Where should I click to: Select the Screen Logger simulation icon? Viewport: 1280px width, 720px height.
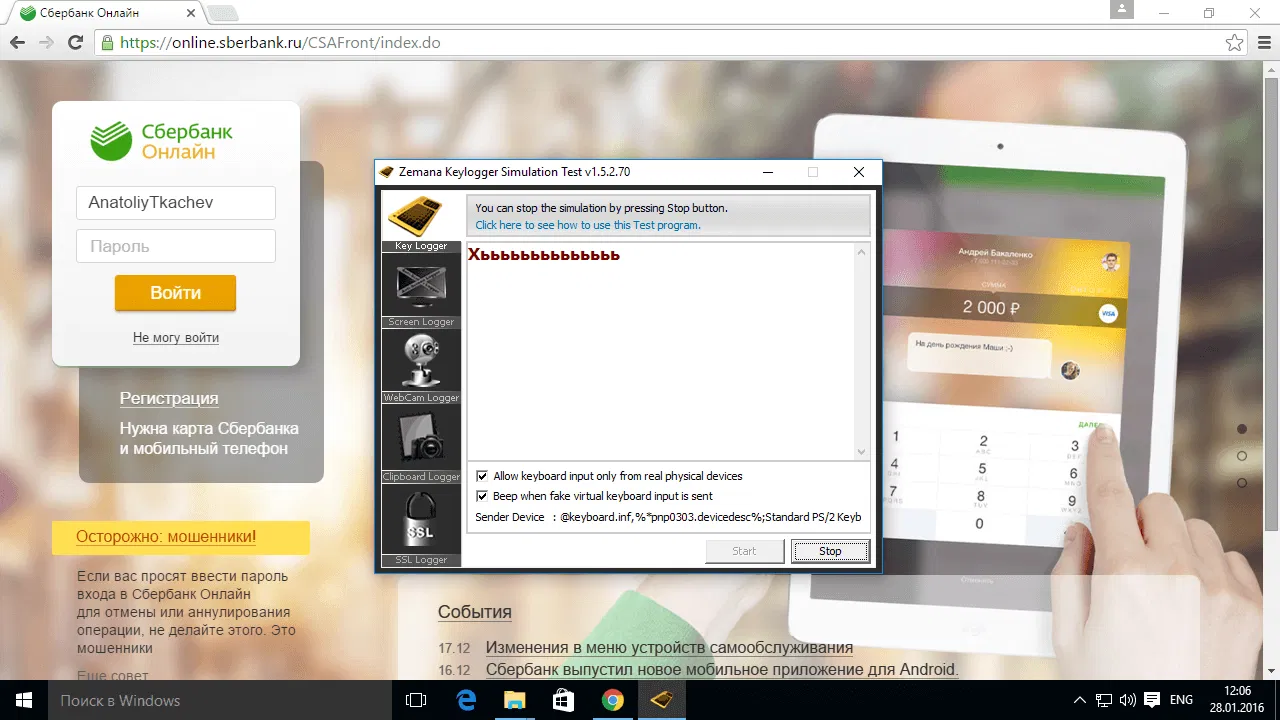click(421, 291)
